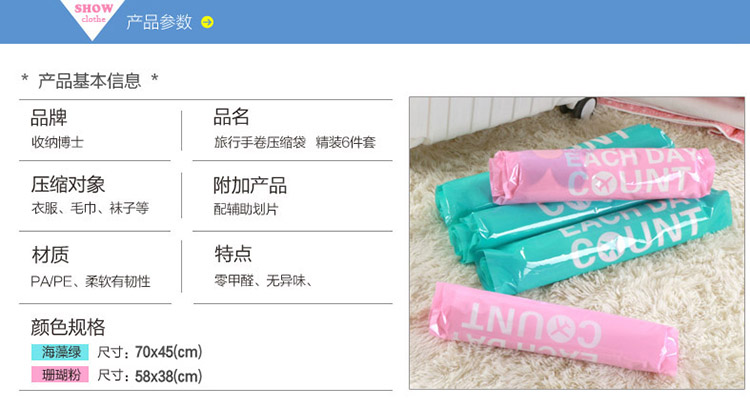Click the 颜色规格 heading
This screenshot has height=409, width=750.
point(68,327)
